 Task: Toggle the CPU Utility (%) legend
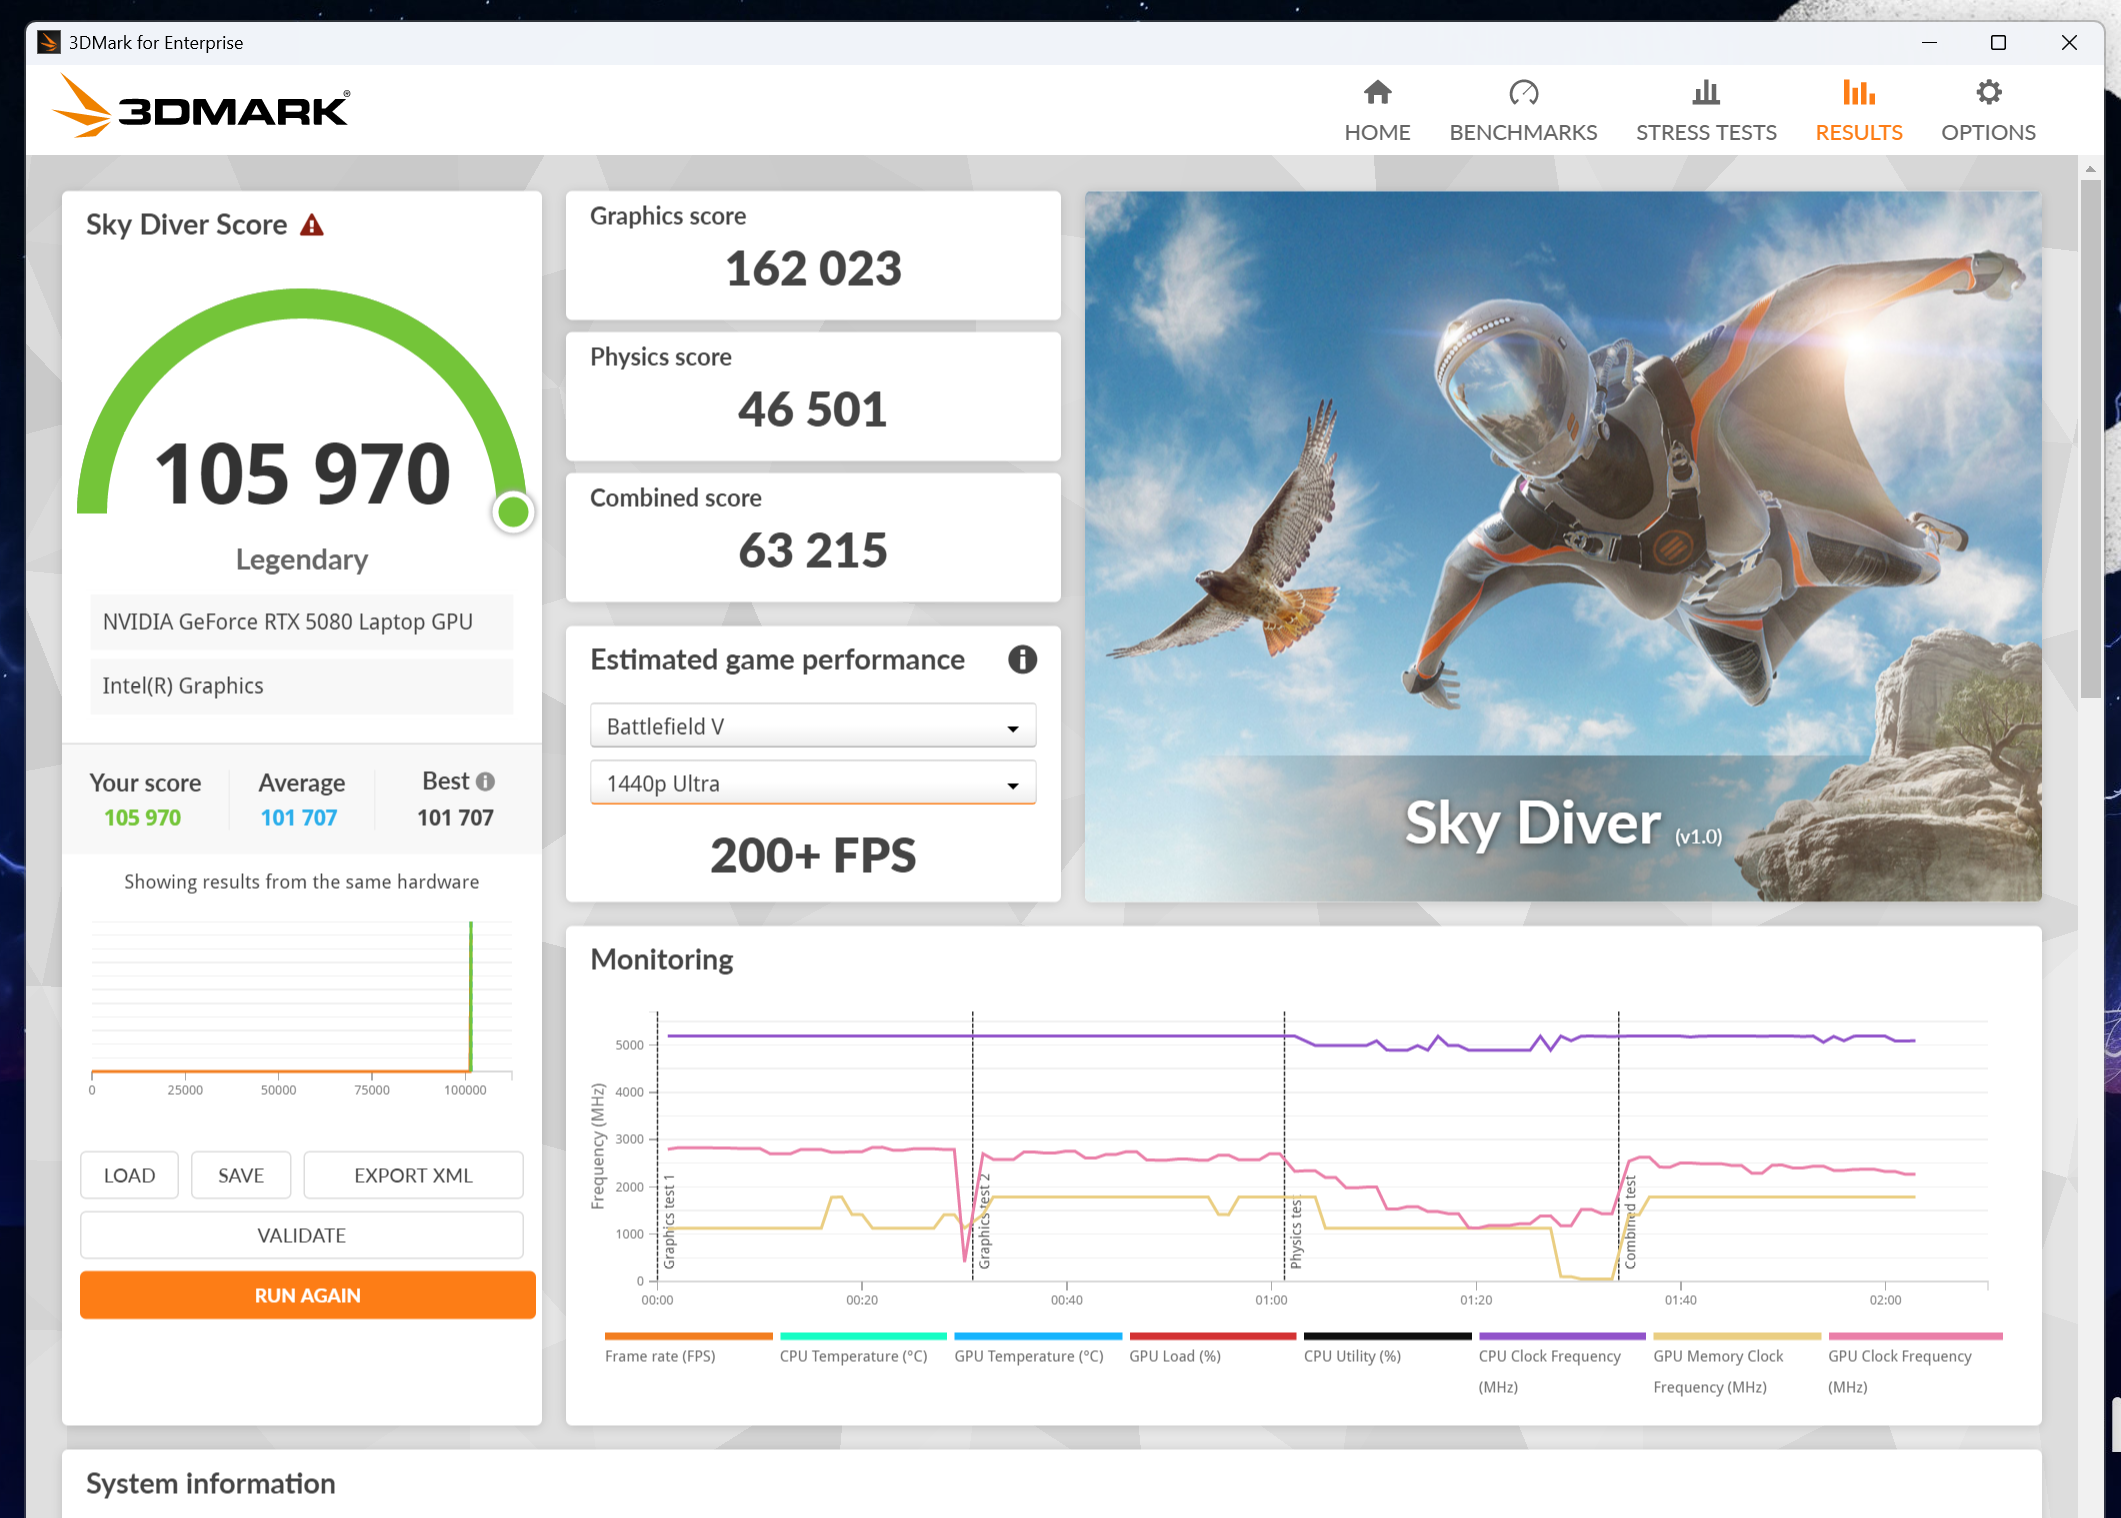point(1387,1350)
